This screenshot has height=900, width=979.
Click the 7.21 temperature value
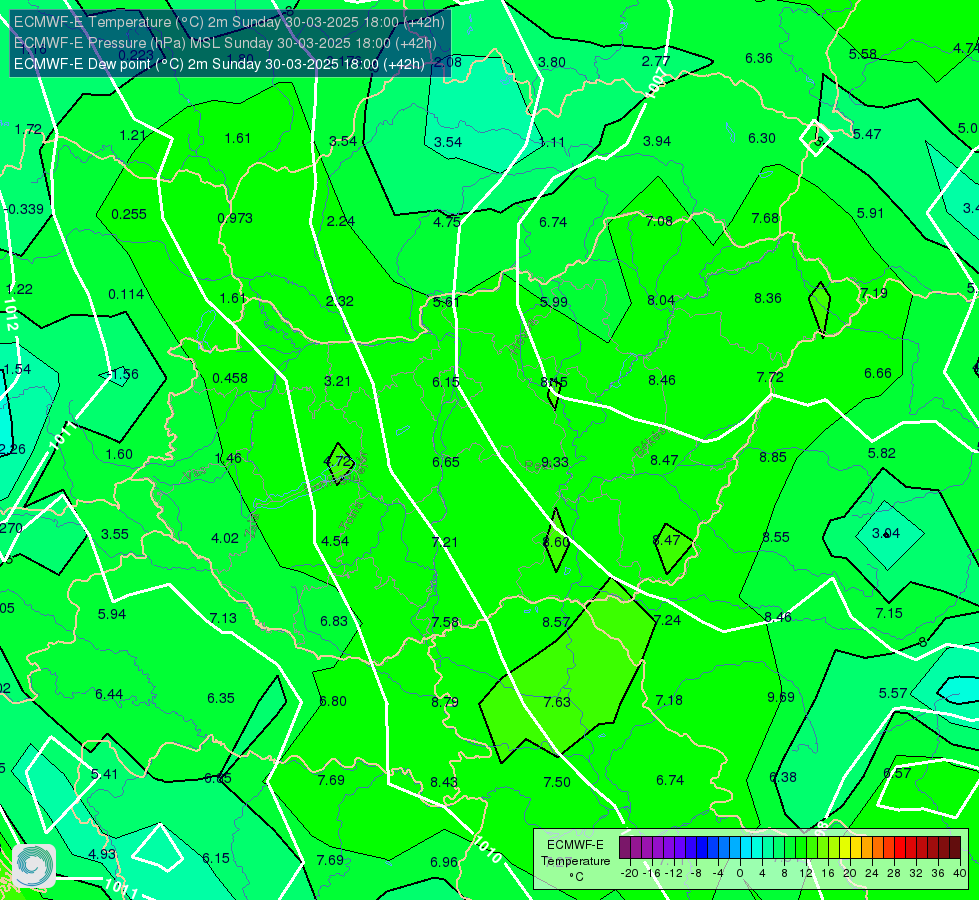pyautogui.click(x=445, y=542)
